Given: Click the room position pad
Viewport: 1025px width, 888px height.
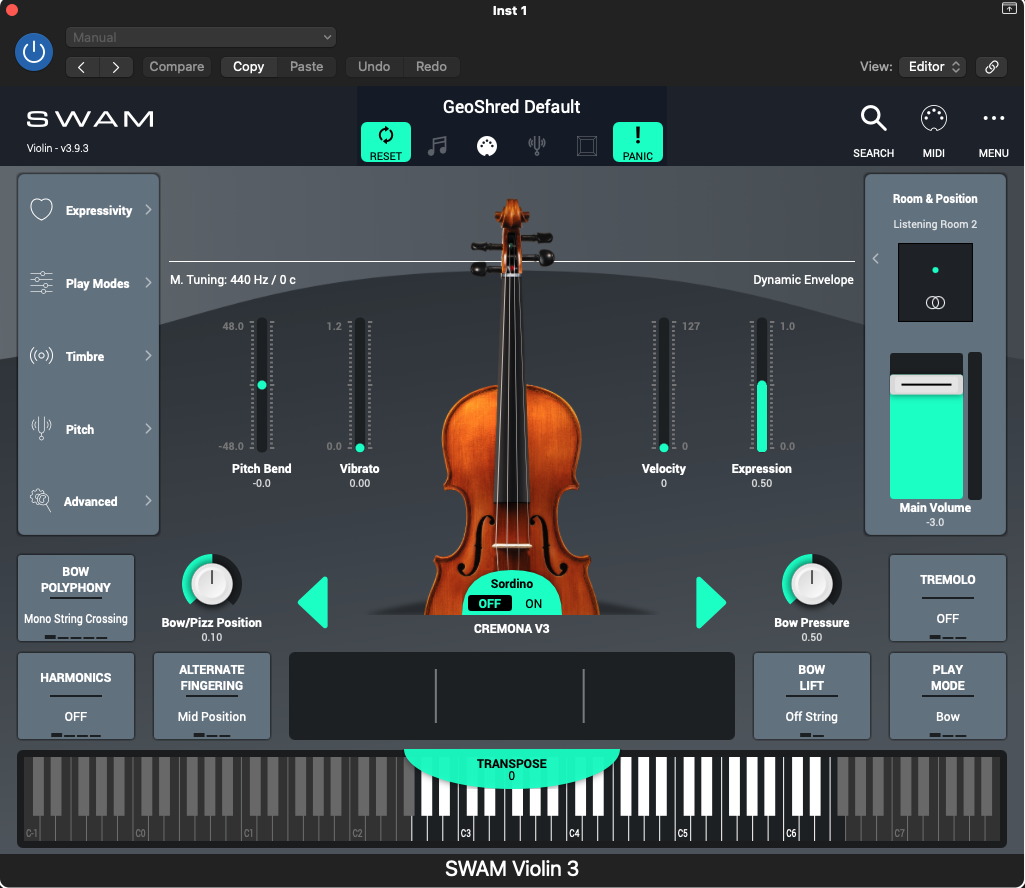Looking at the screenshot, I should coord(935,282).
